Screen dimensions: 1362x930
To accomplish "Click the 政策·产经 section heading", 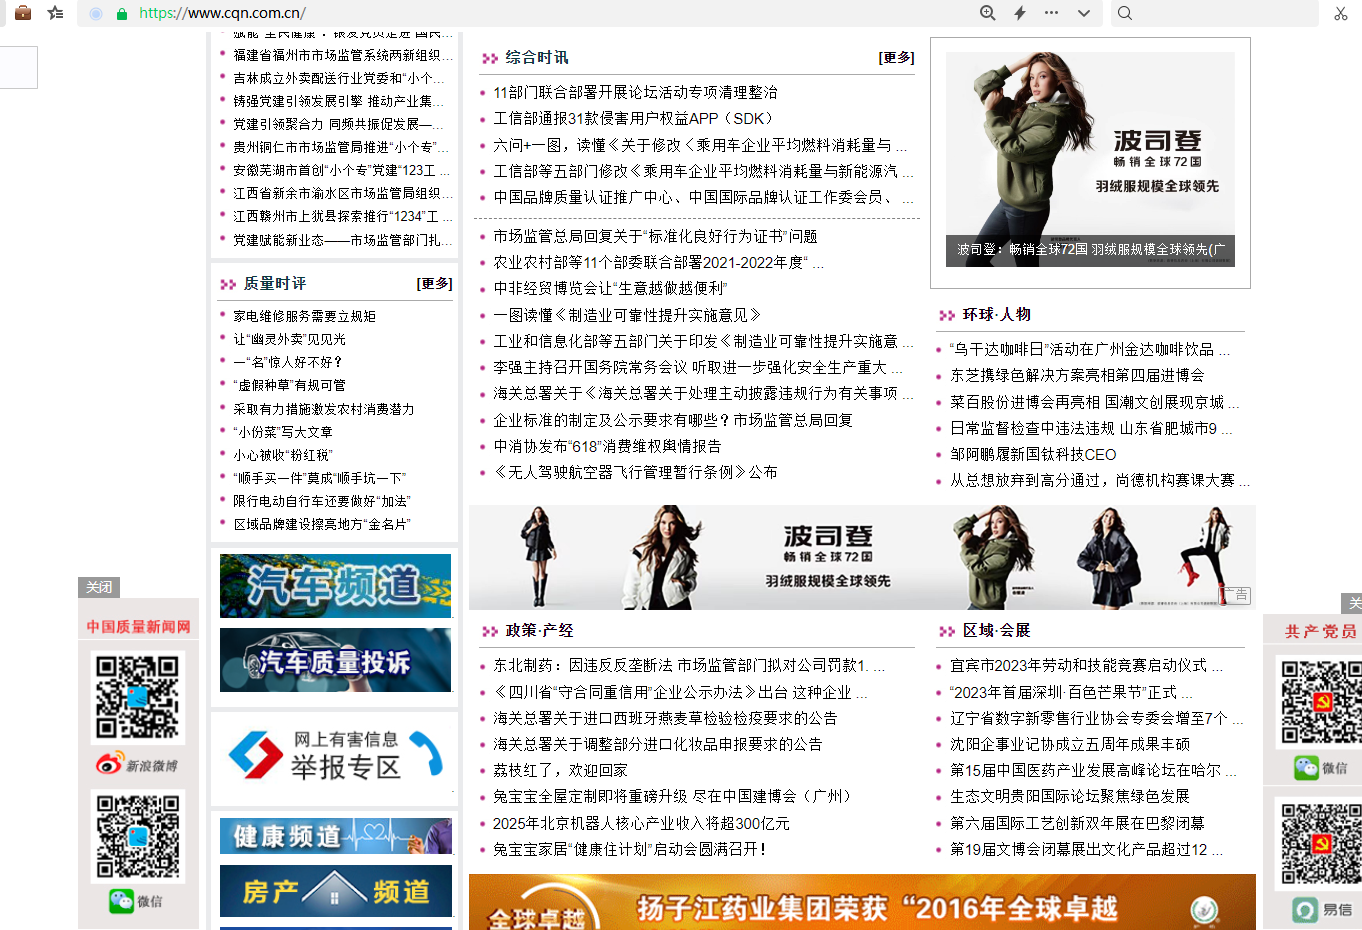I will coord(539,630).
